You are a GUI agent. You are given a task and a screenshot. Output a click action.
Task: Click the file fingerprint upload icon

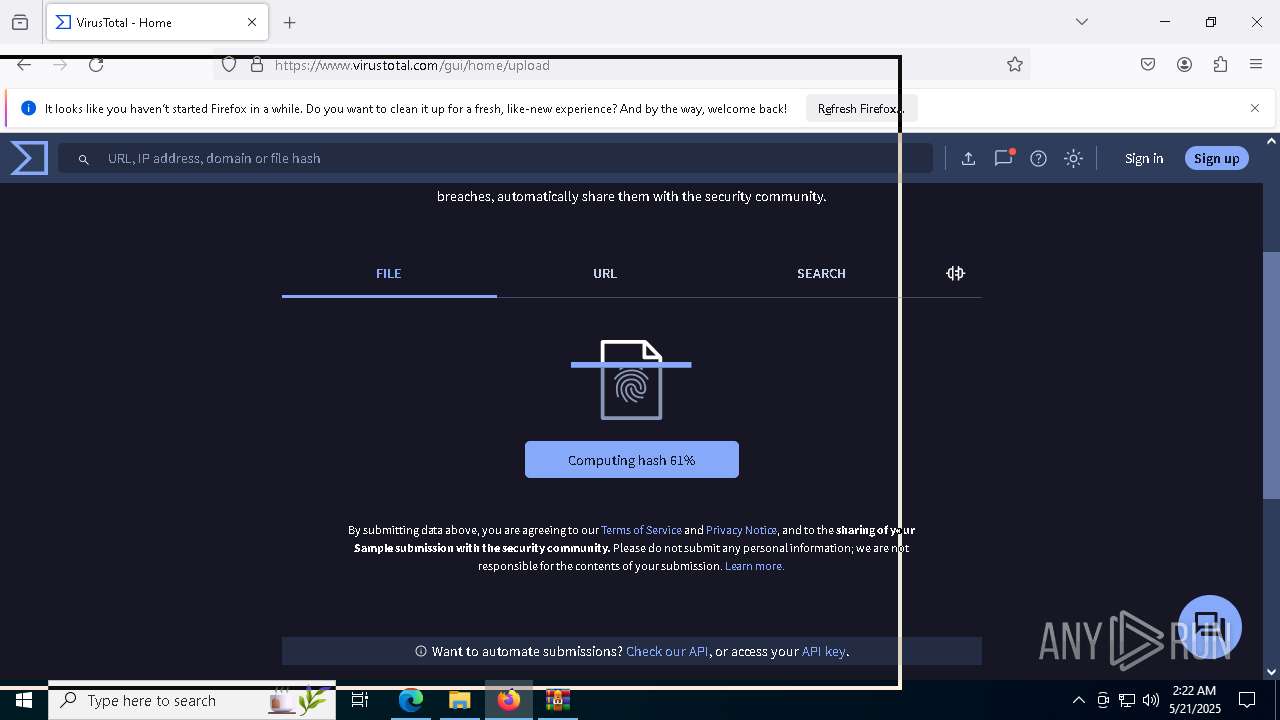[631, 380]
